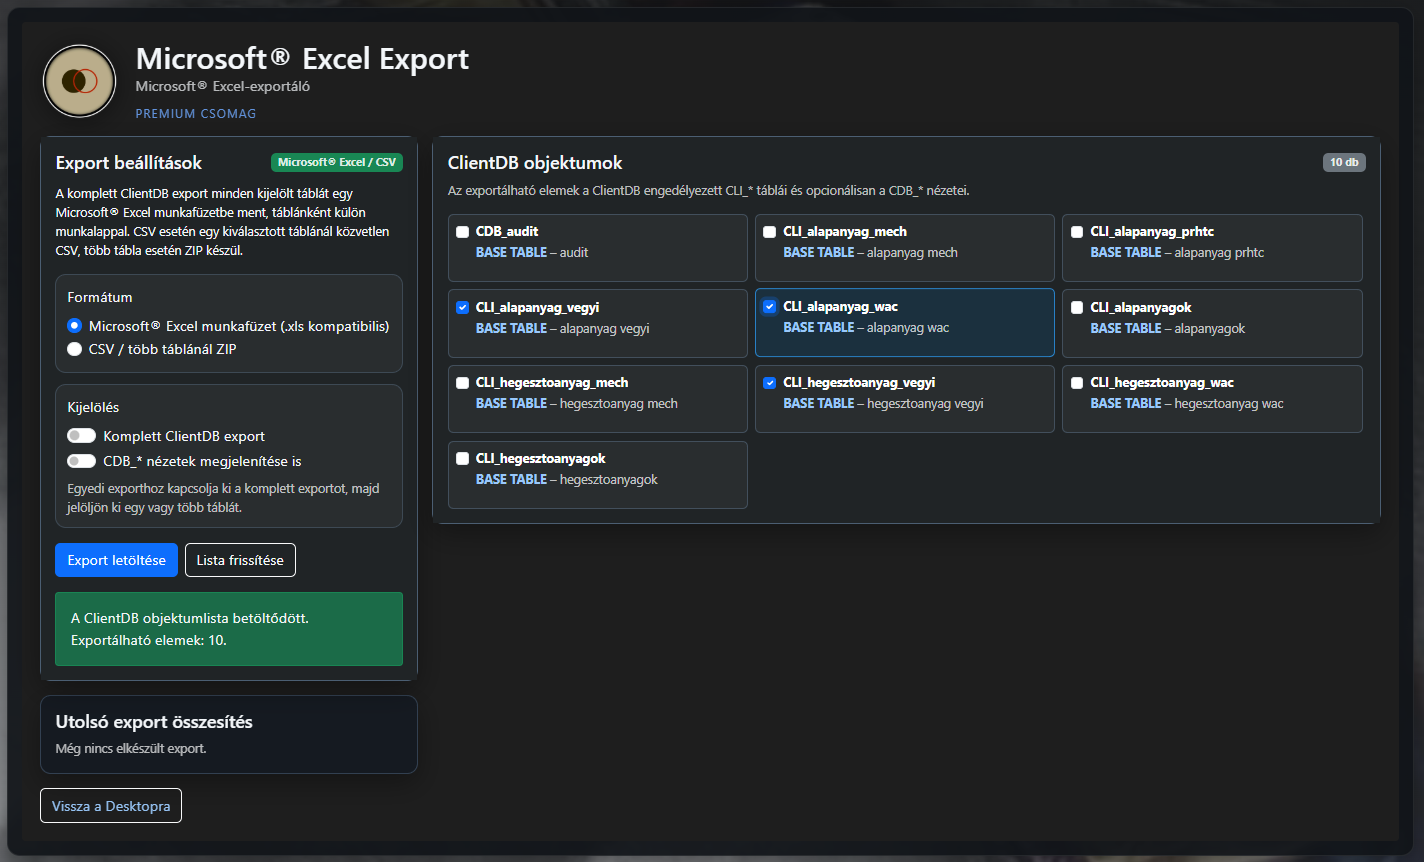Click the Microsoft Excel-exportáló subtitle
Screen dimensions: 1424x862
coord(223,86)
